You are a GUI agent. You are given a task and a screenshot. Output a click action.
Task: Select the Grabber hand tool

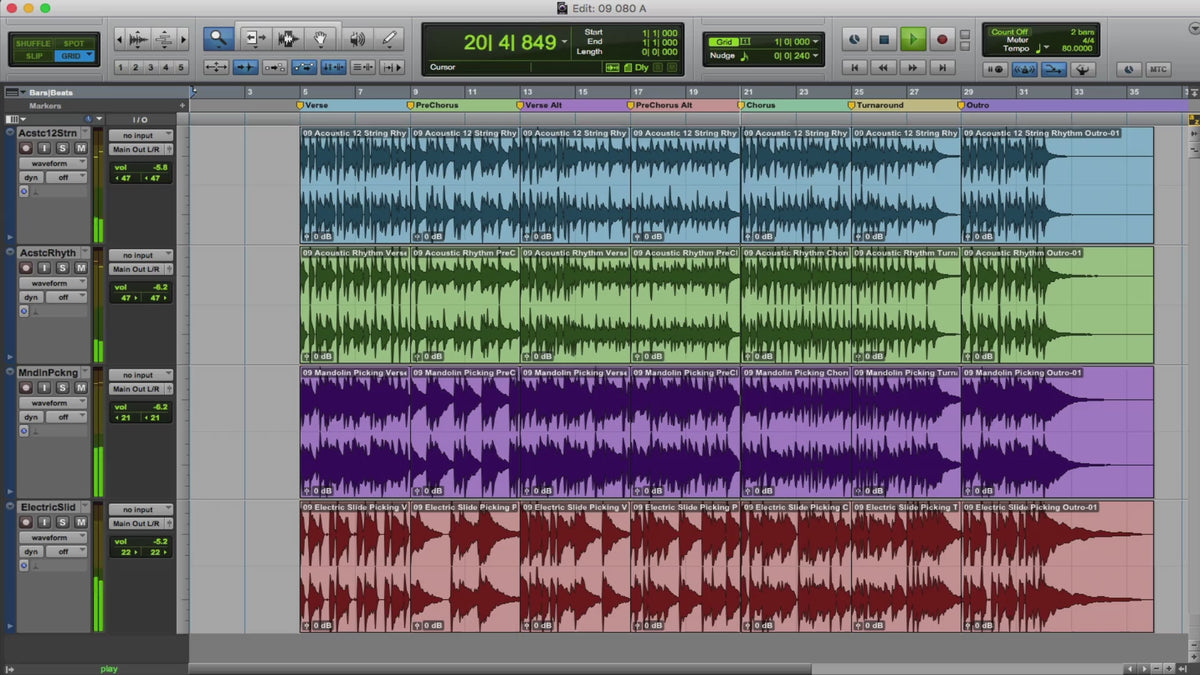[x=321, y=39]
